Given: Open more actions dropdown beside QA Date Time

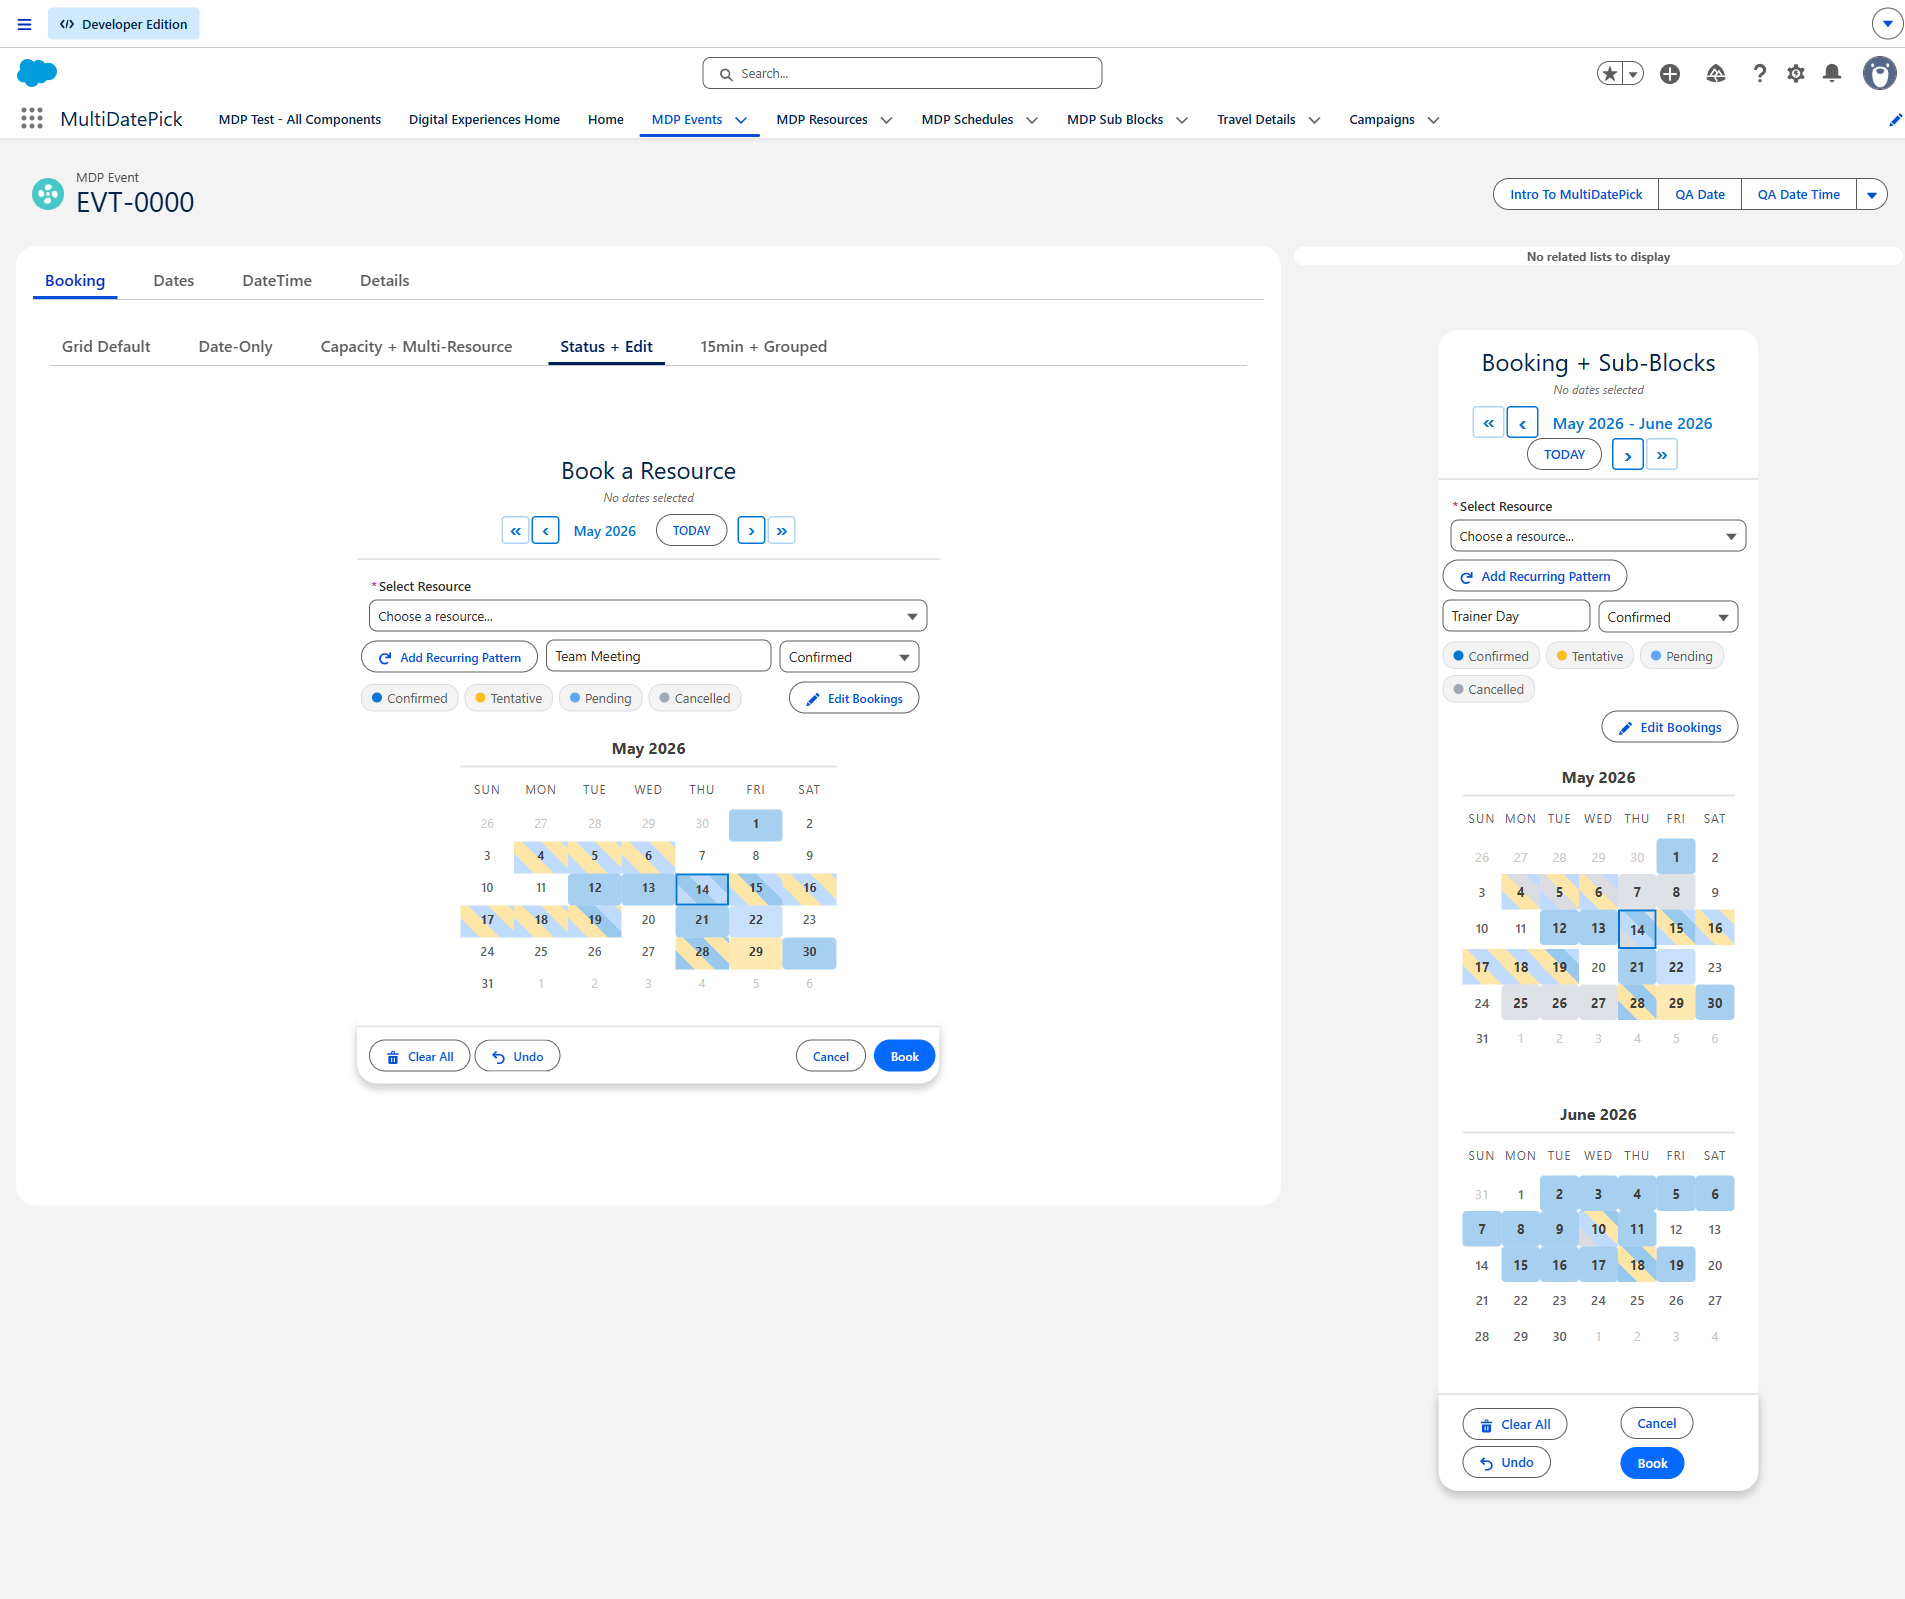Looking at the screenshot, I should coord(1872,194).
